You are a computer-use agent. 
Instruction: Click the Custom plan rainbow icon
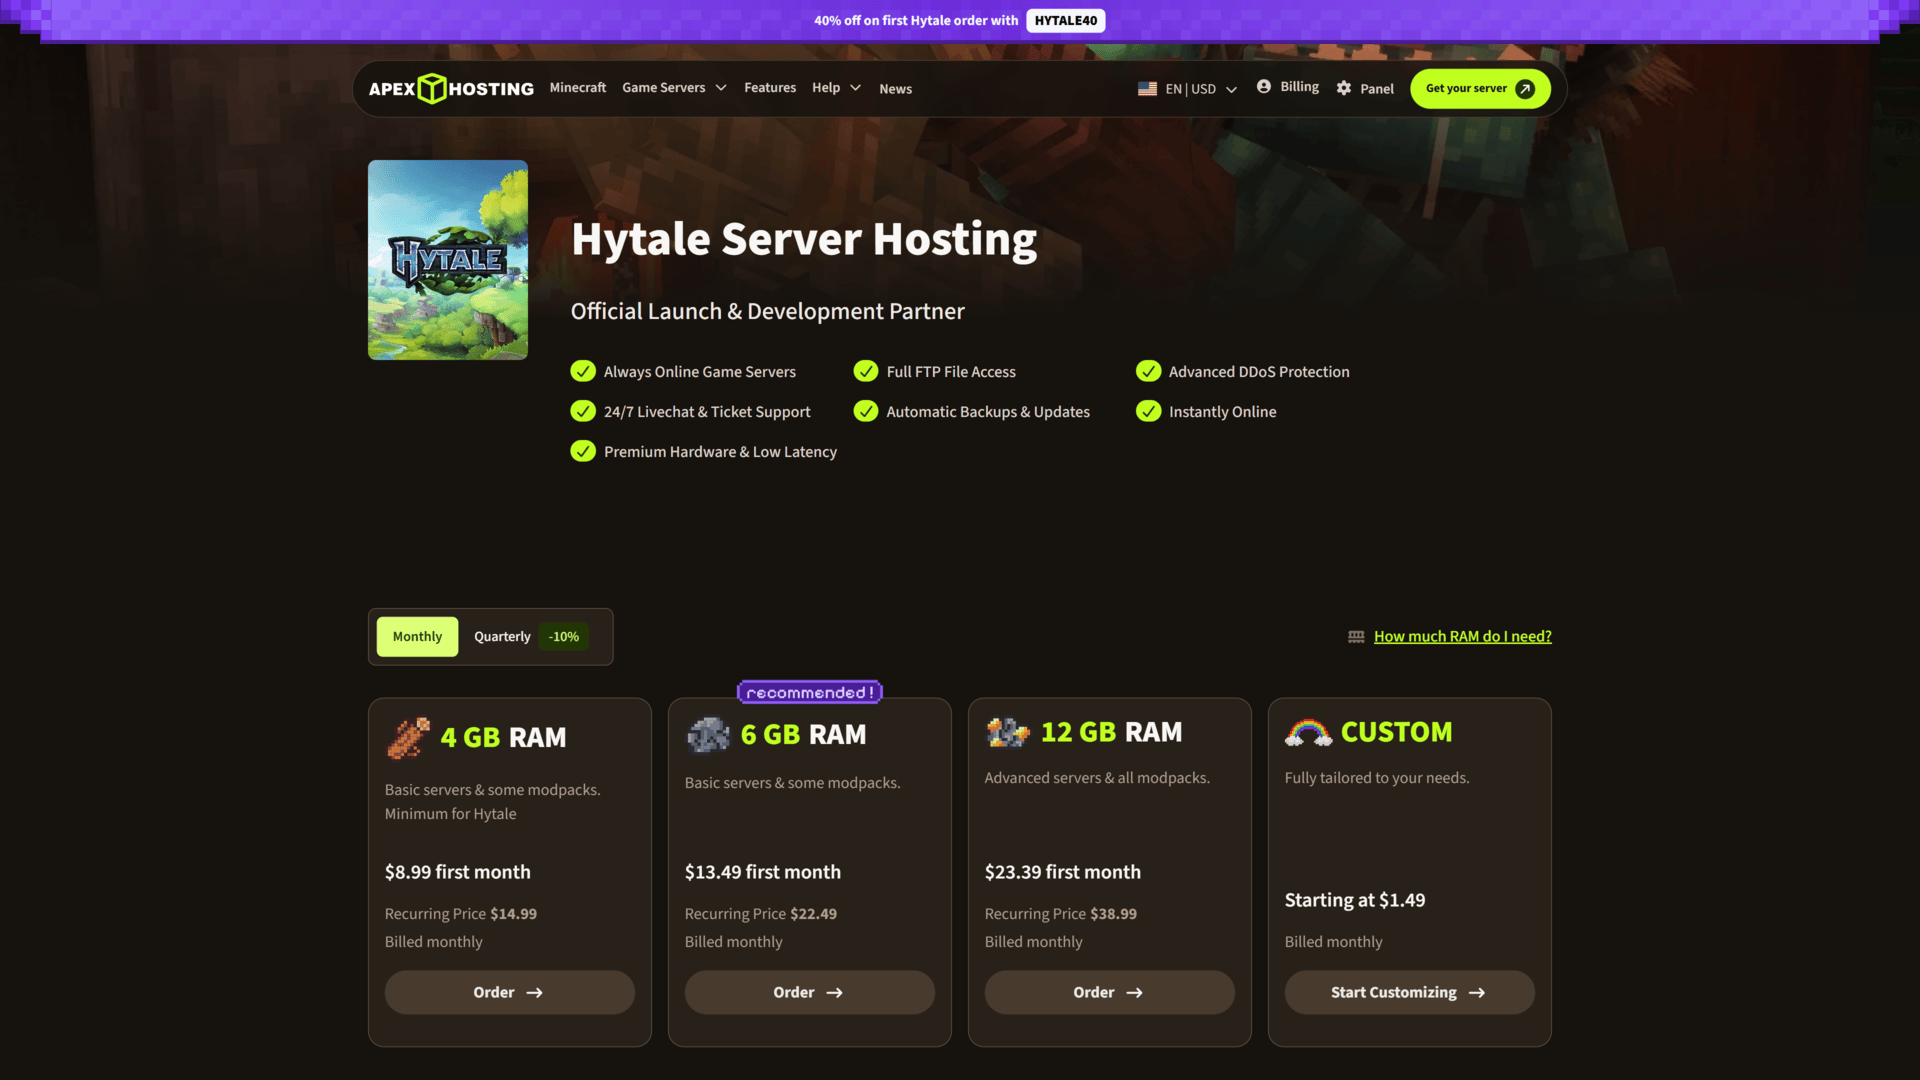pyautogui.click(x=1308, y=732)
